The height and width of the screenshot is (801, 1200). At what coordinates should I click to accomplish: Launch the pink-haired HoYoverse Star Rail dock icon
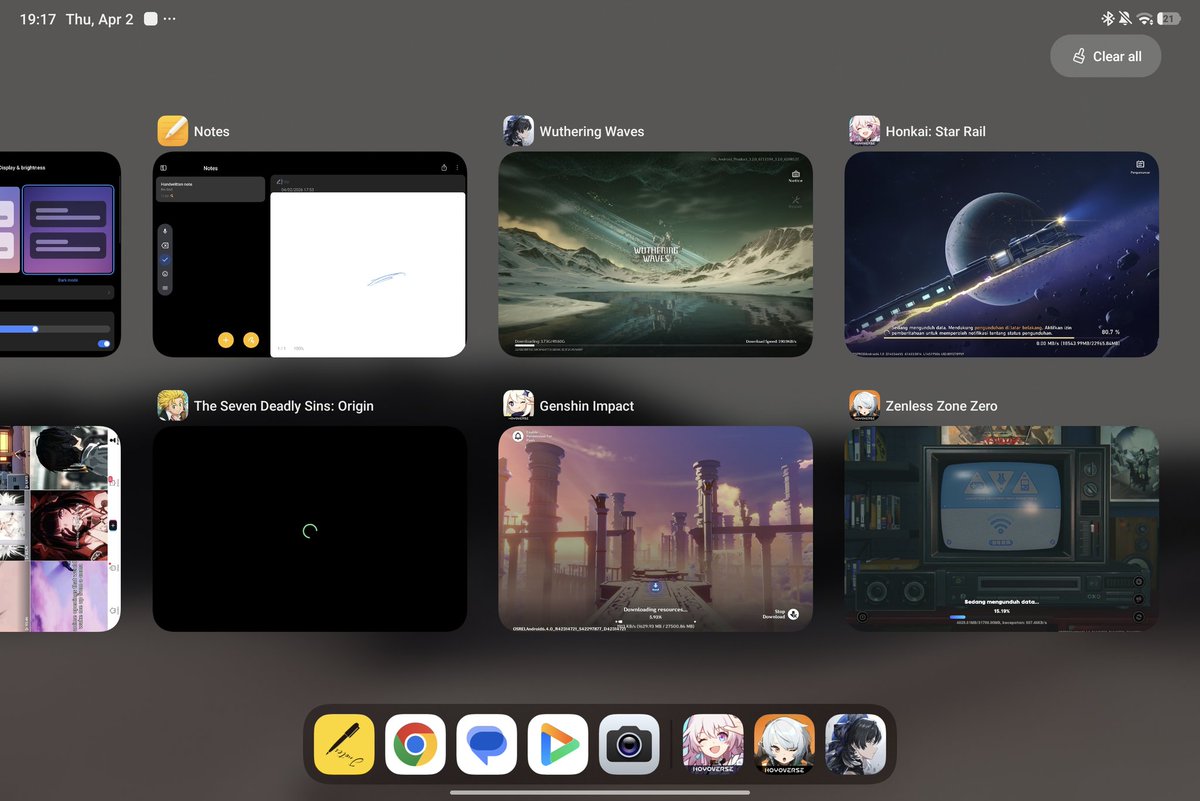click(x=713, y=744)
